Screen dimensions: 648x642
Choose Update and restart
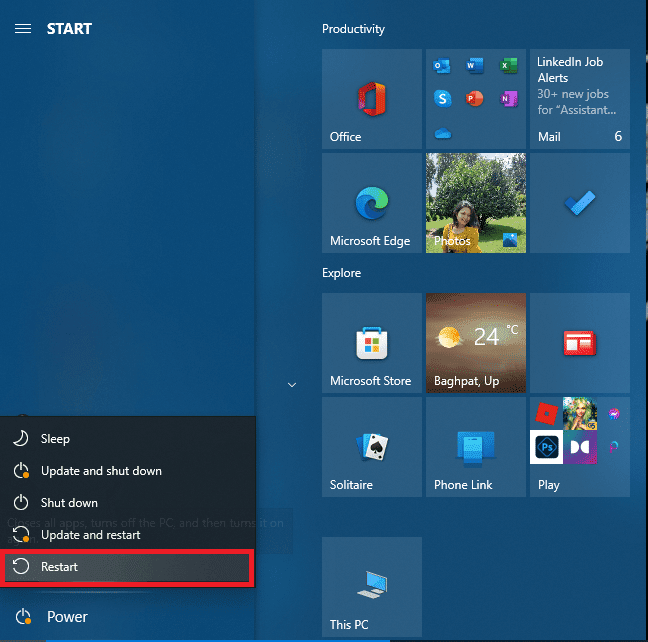coord(127,535)
